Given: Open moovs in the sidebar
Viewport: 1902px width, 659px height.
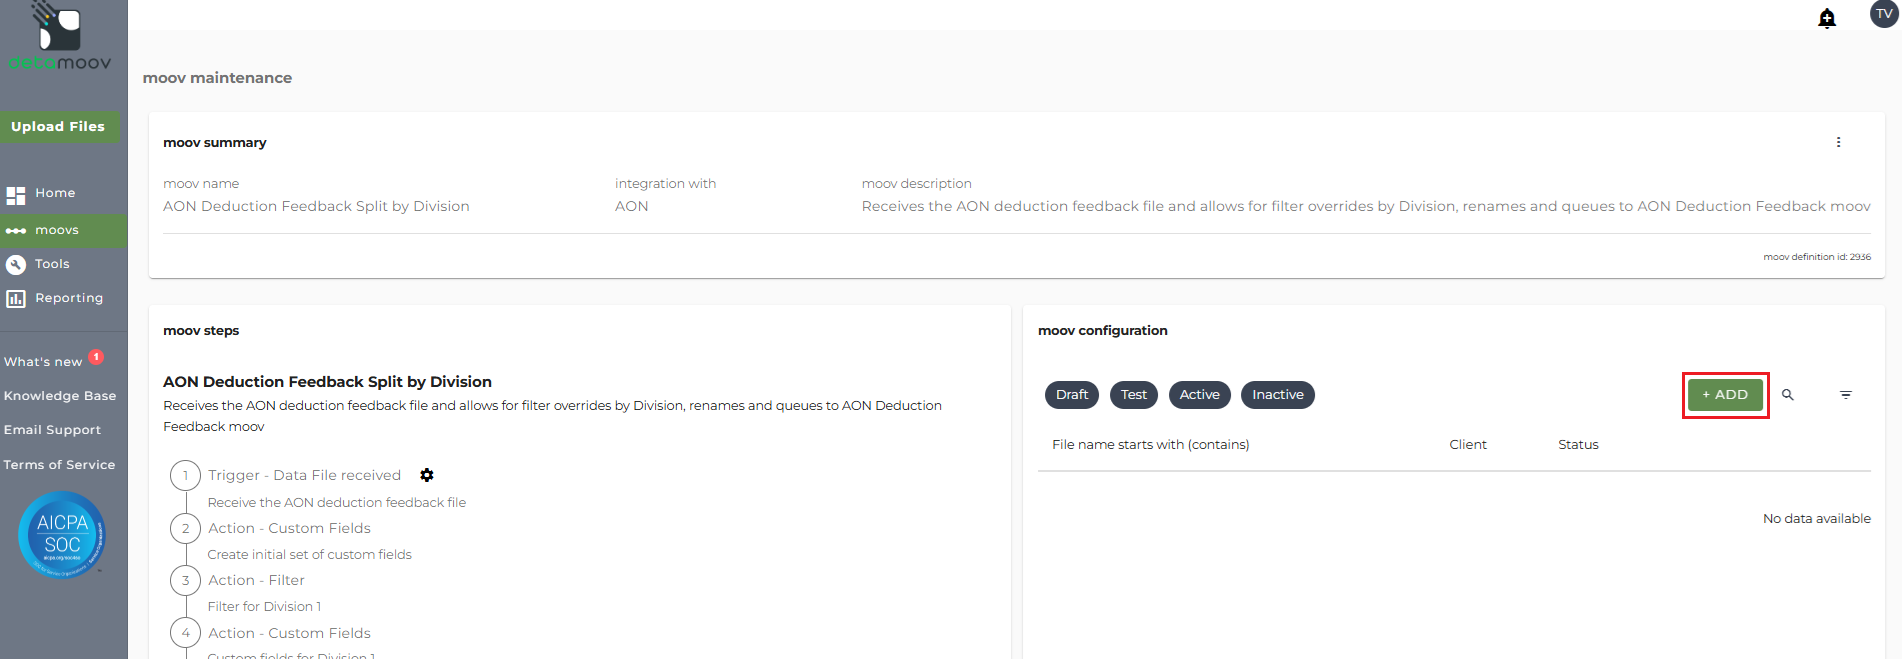Looking at the screenshot, I should point(57,230).
